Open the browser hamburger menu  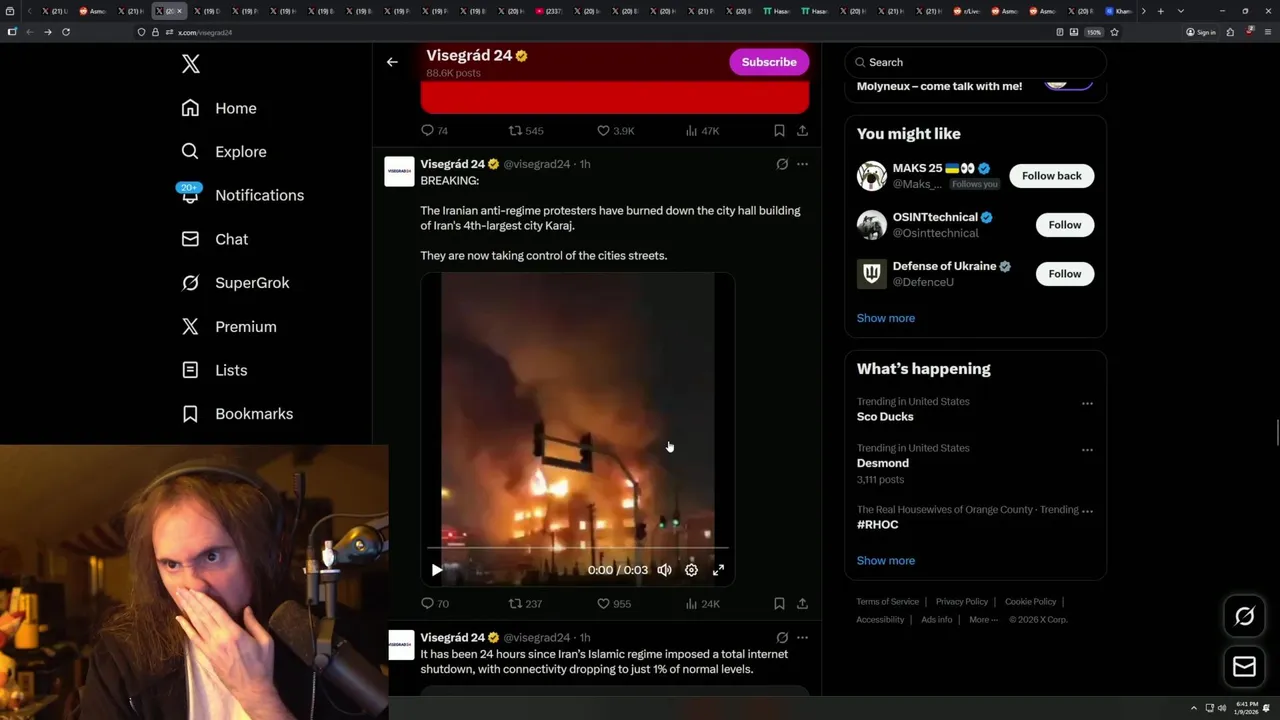click(1268, 32)
